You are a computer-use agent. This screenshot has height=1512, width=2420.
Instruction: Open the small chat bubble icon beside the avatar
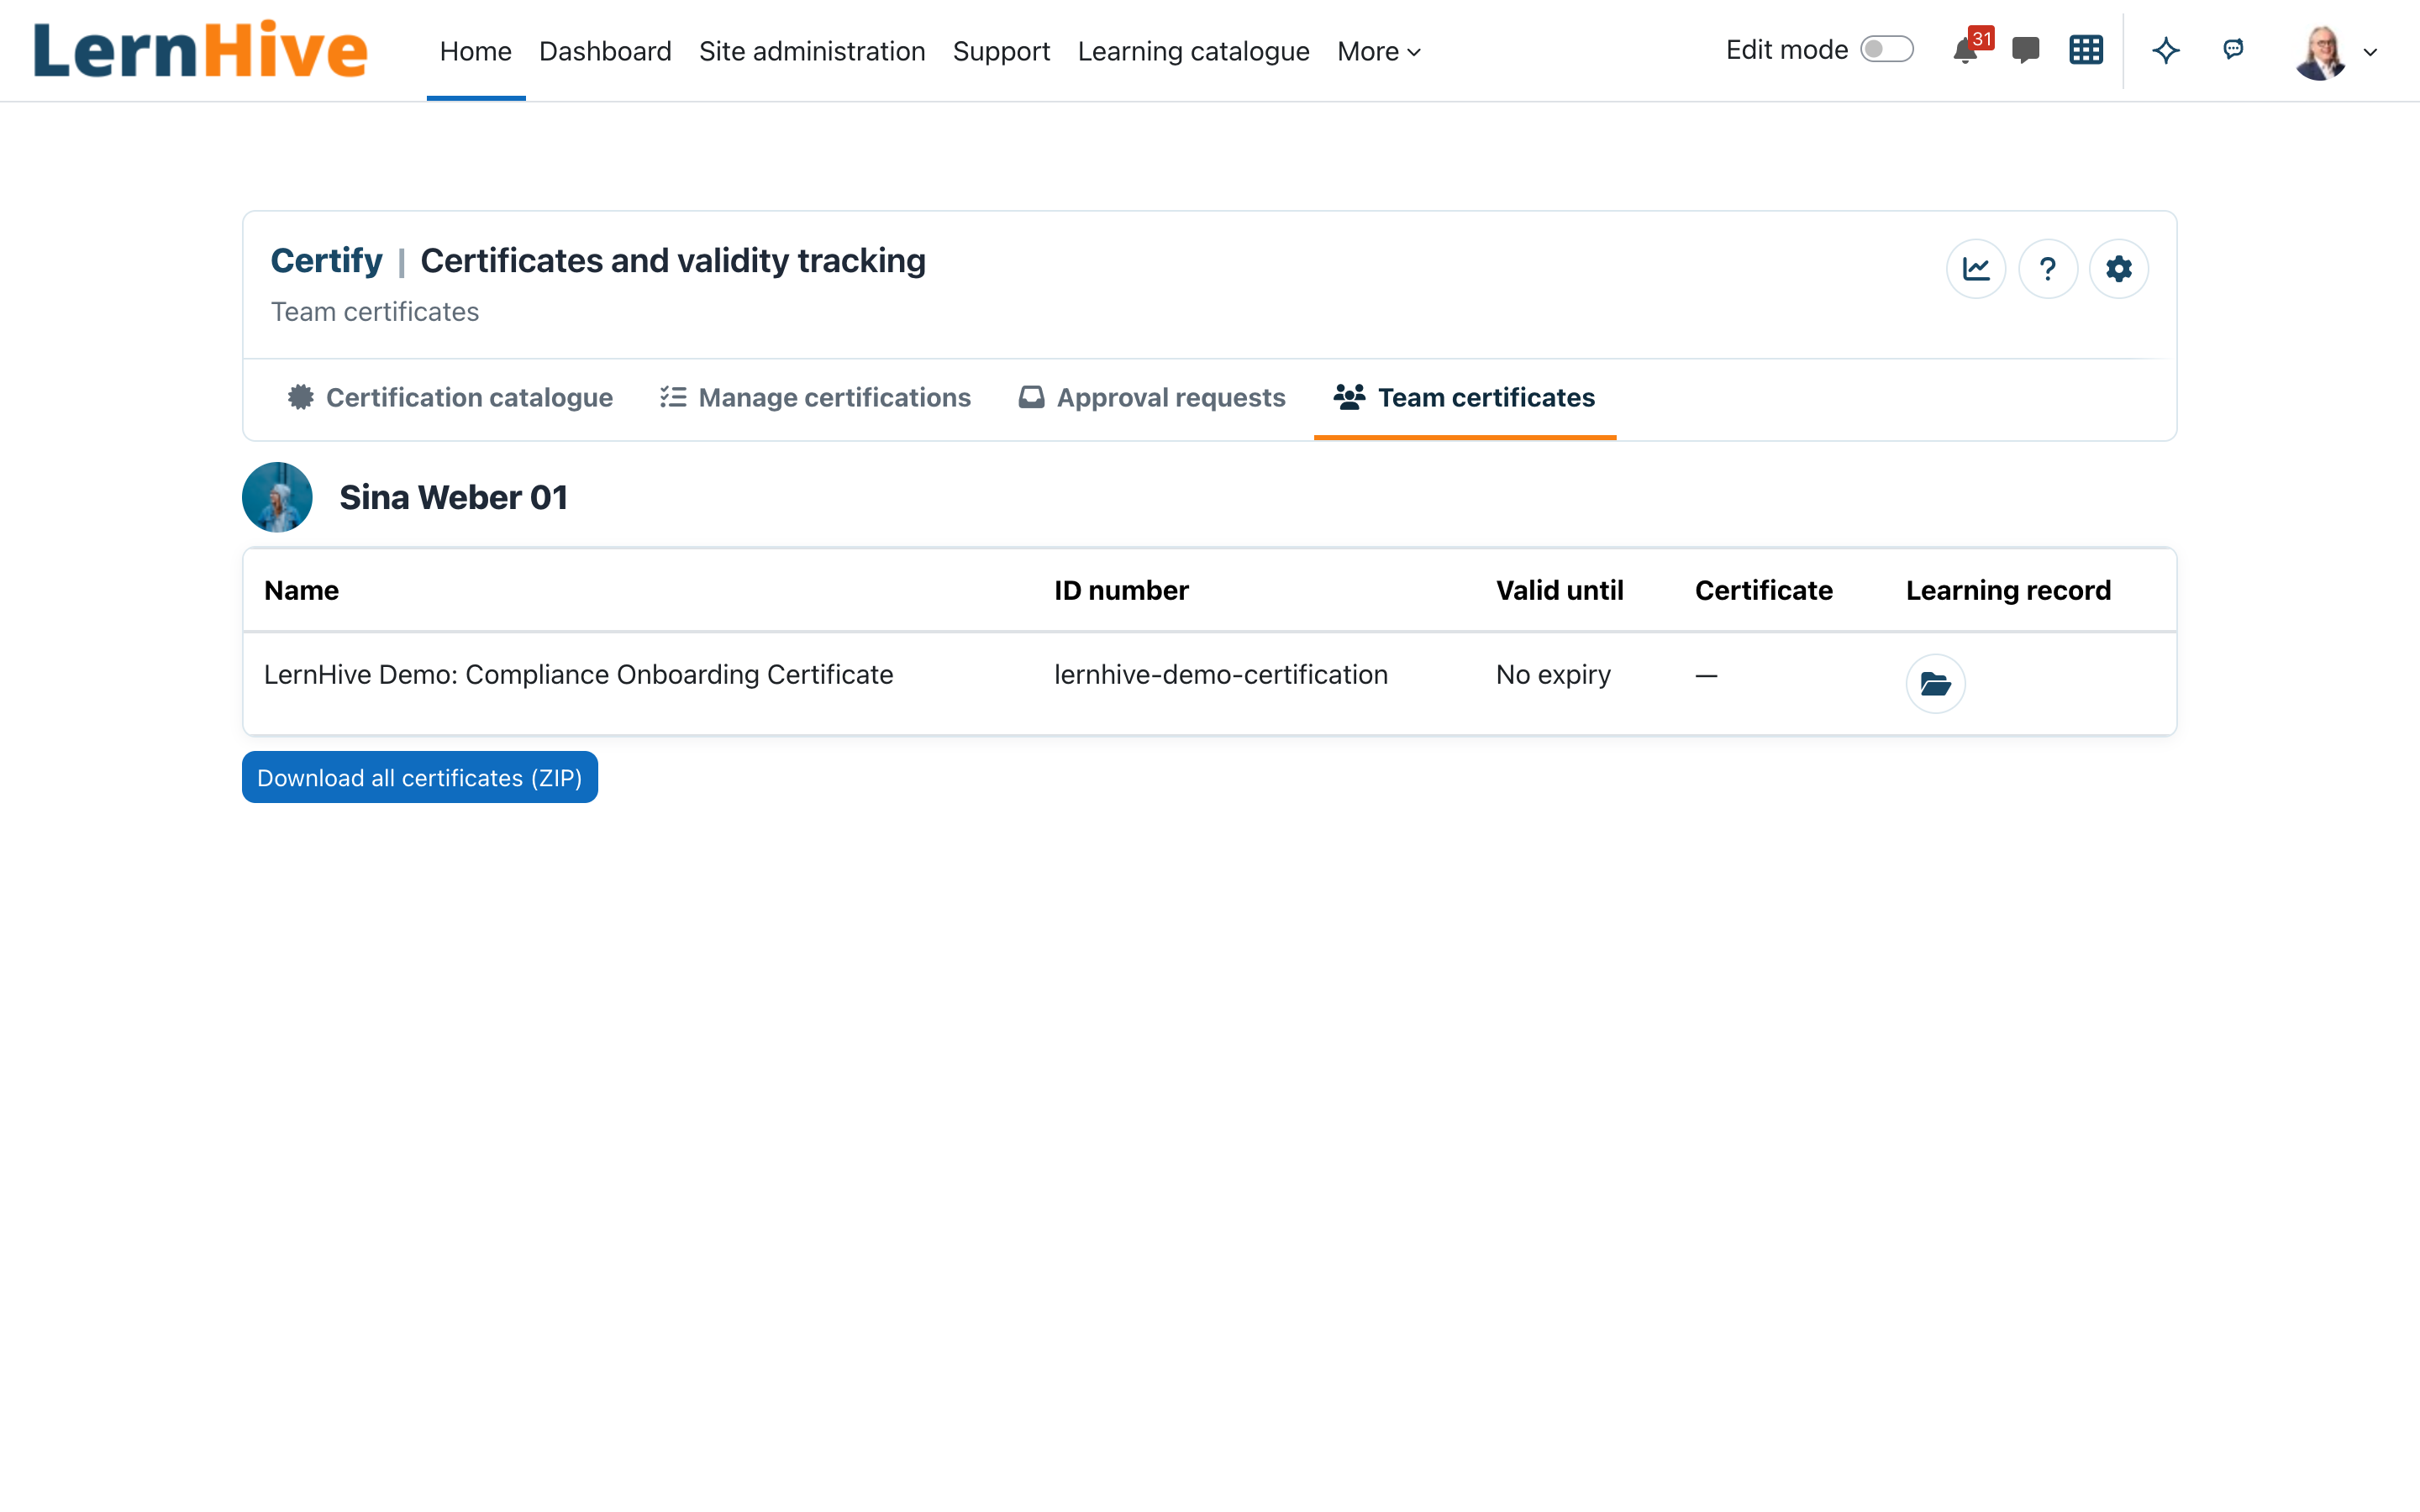[2233, 49]
